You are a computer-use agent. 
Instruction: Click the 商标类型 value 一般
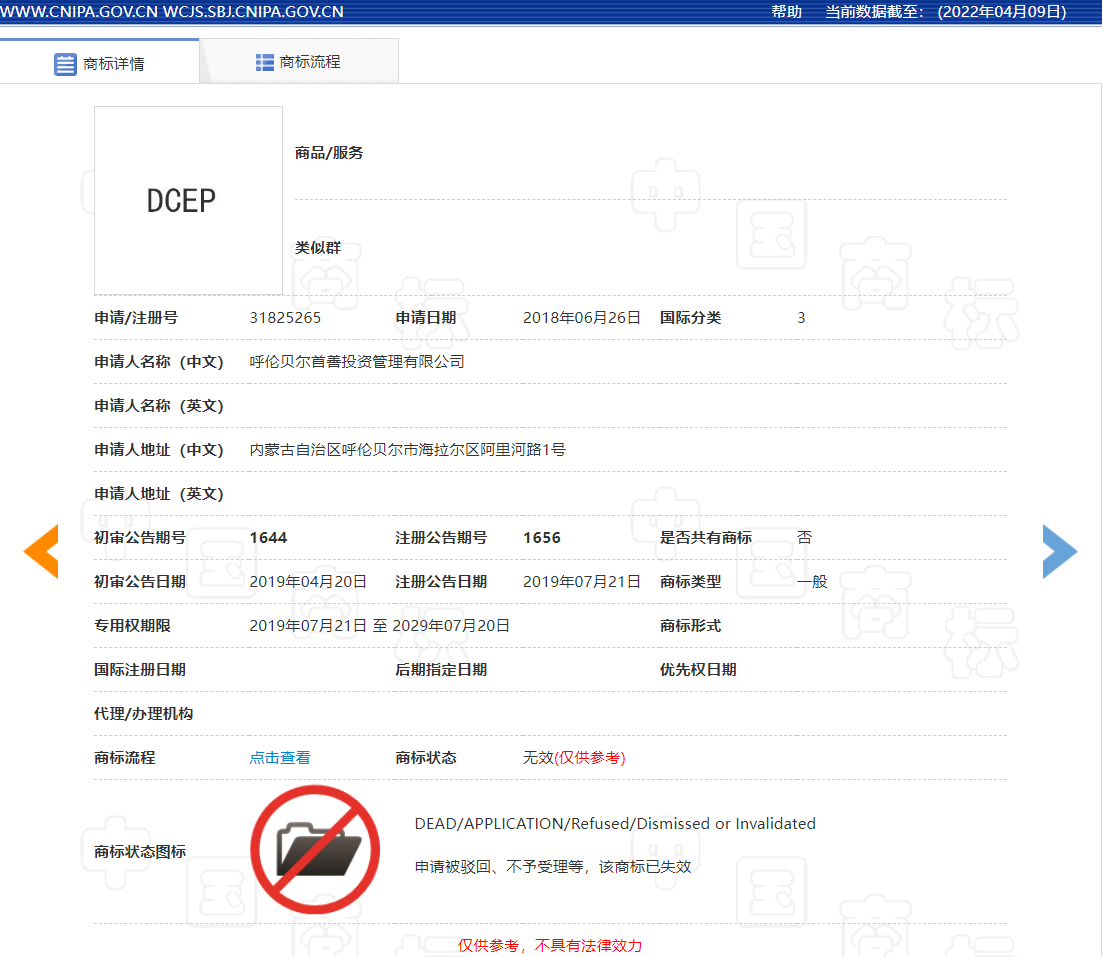click(x=812, y=582)
